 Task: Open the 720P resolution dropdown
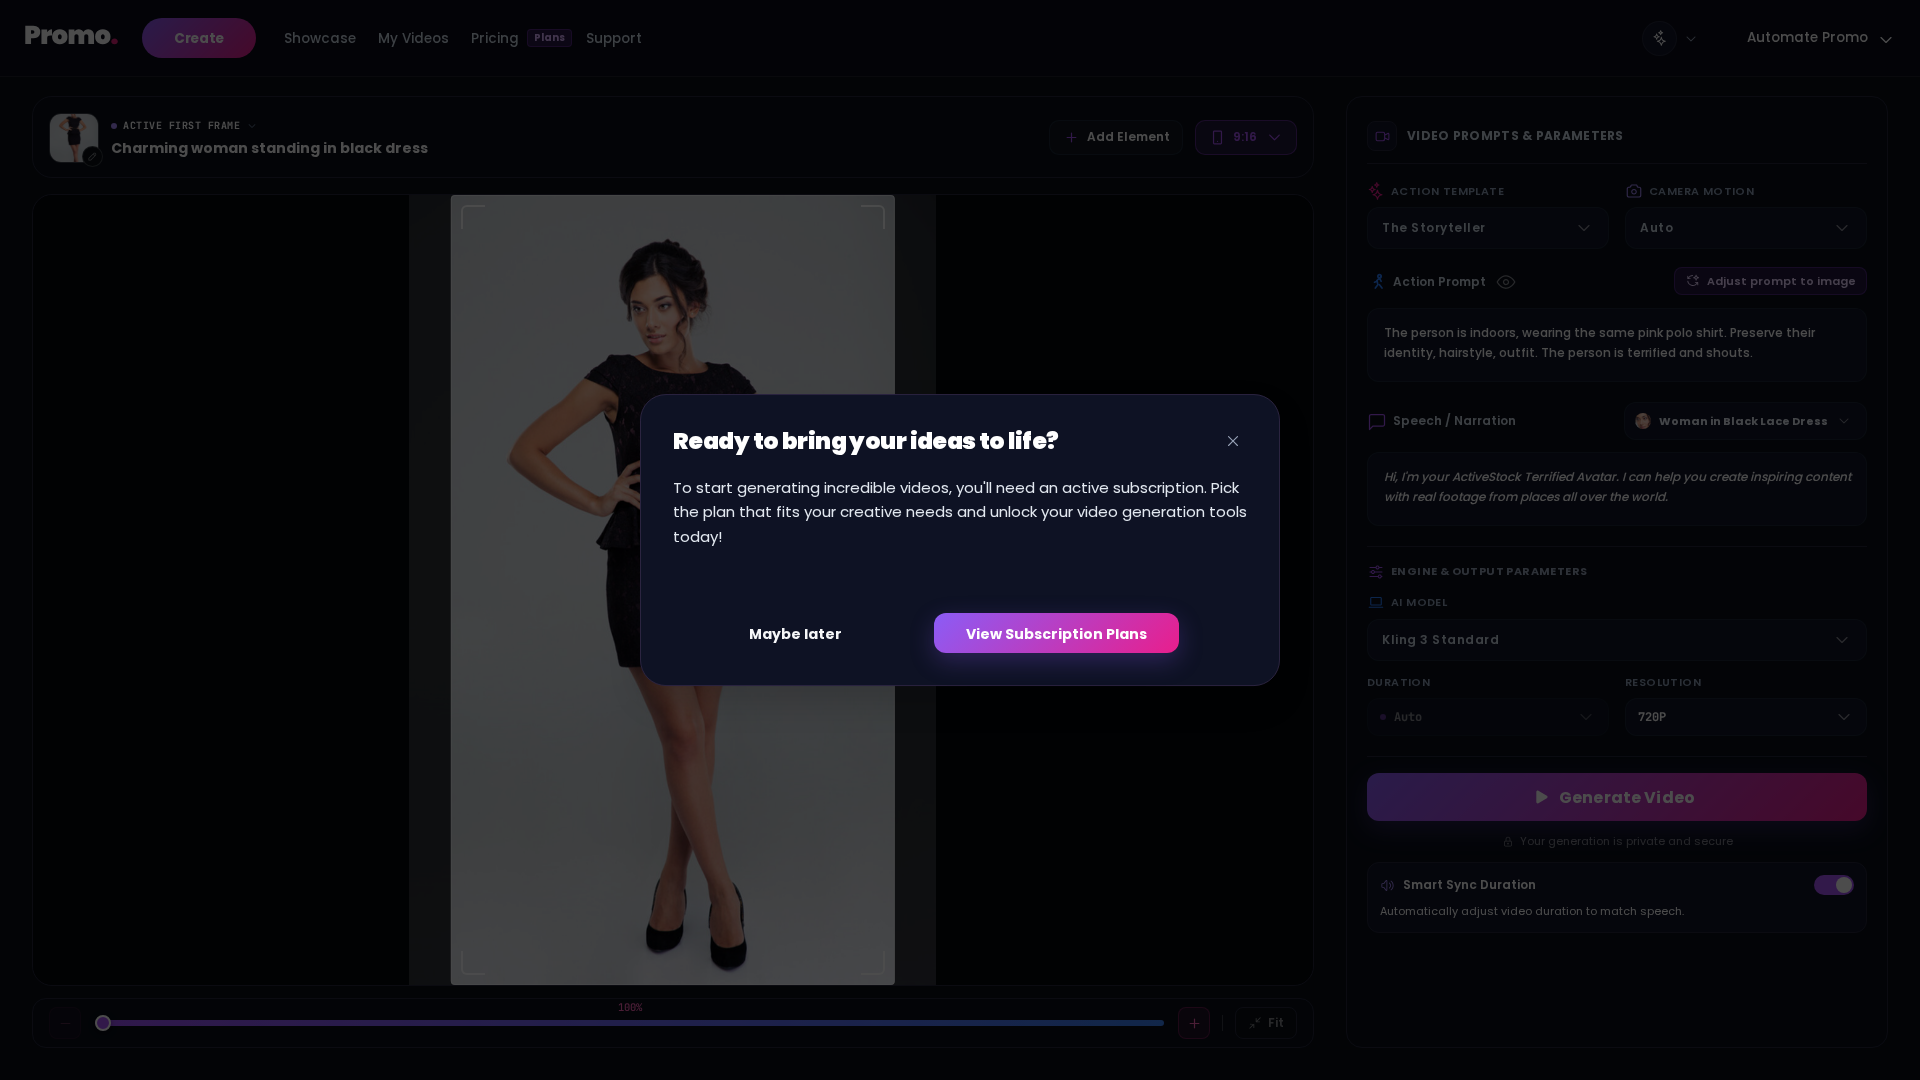pyautogui.click(x=1745, y=717)
